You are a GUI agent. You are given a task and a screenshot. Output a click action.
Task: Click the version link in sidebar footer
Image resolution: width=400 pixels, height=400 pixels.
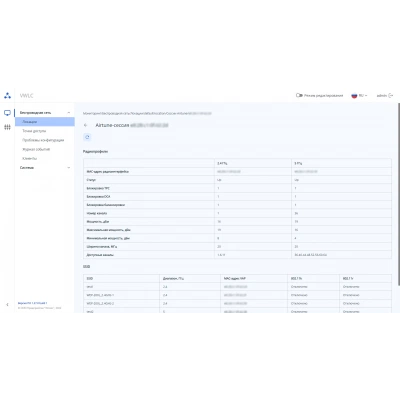32,303
